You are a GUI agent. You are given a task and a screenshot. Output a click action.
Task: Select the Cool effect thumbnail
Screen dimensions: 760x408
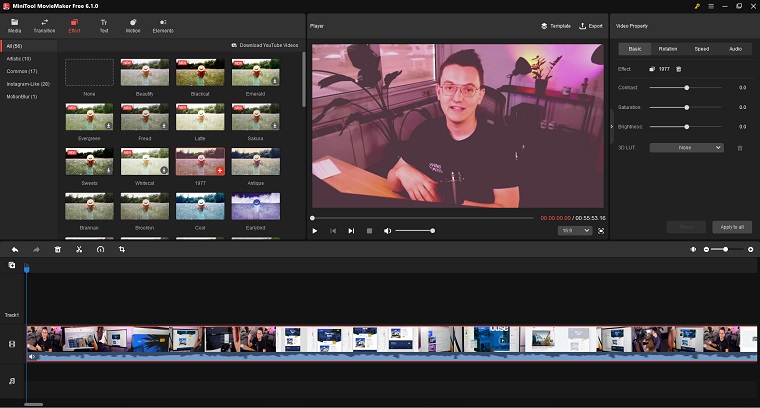coord(200,206)
